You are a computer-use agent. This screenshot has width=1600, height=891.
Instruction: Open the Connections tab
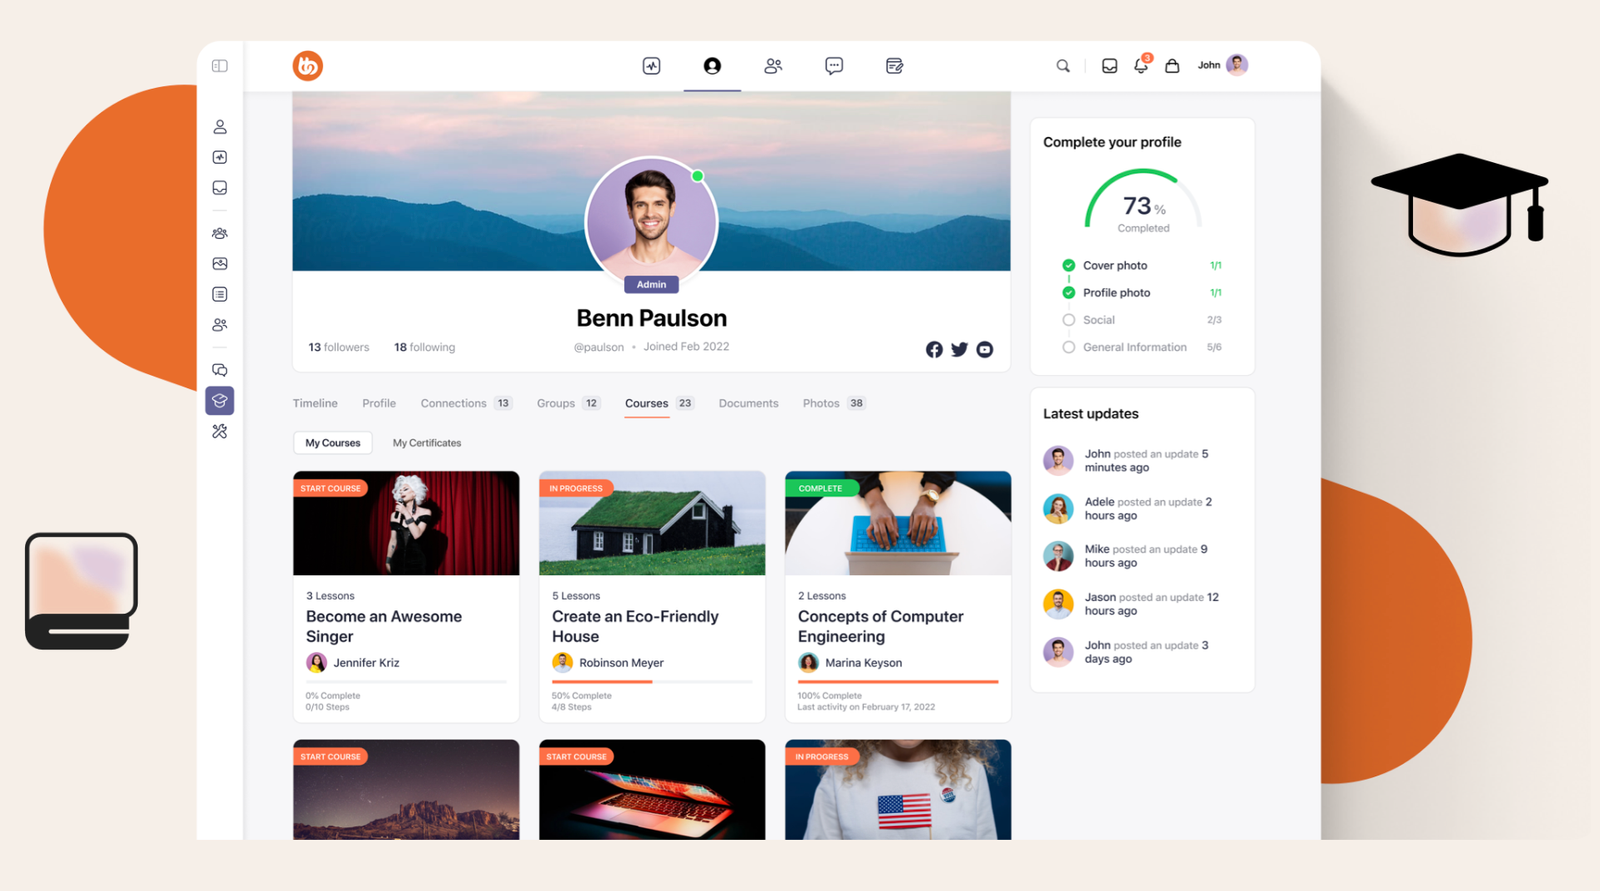[466, 403]
